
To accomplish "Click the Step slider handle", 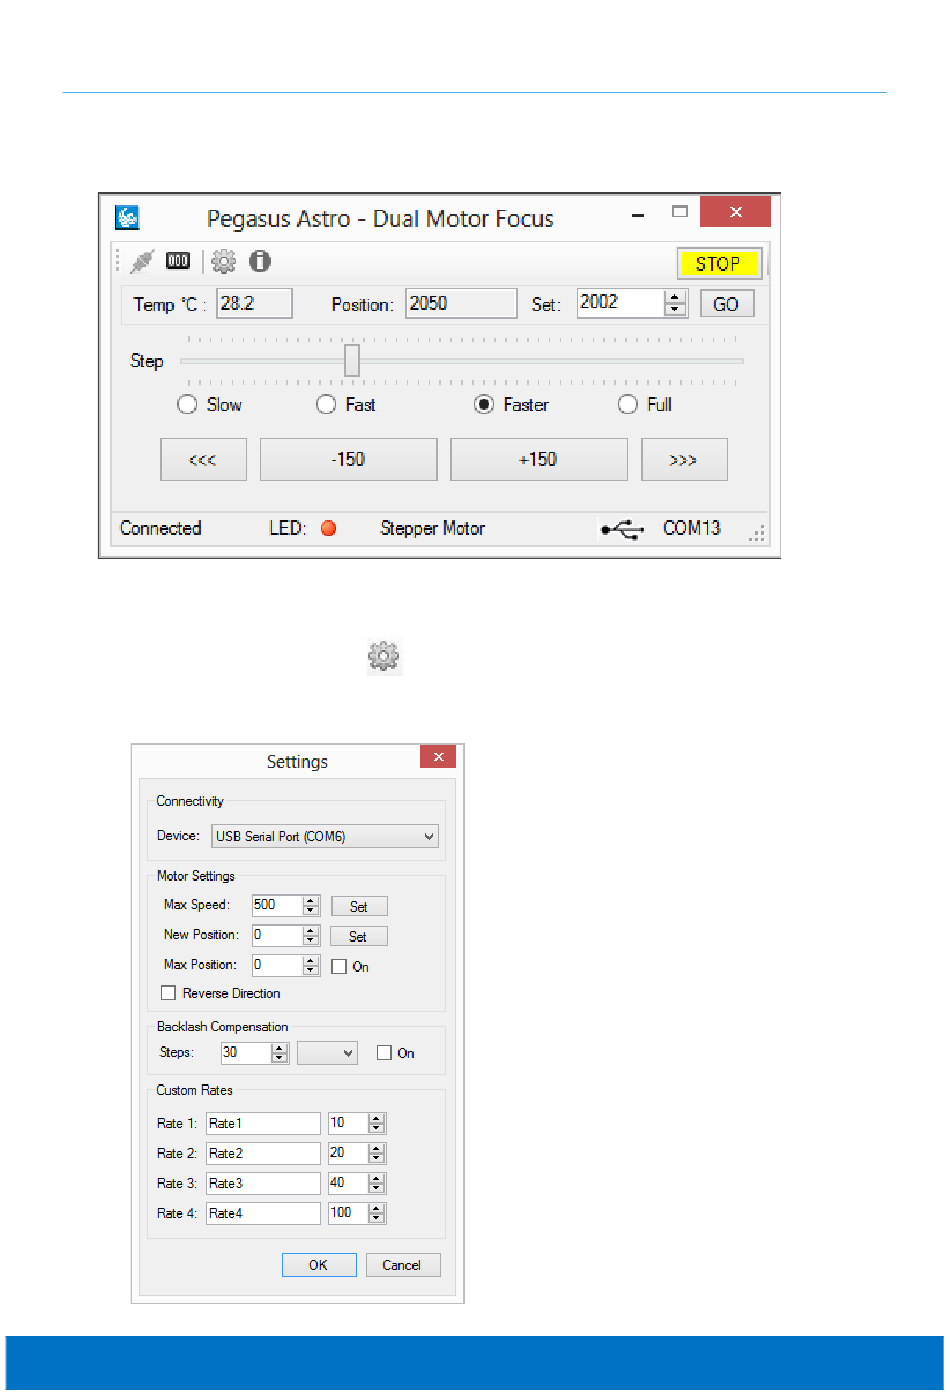I will click(x=352, y=361).
